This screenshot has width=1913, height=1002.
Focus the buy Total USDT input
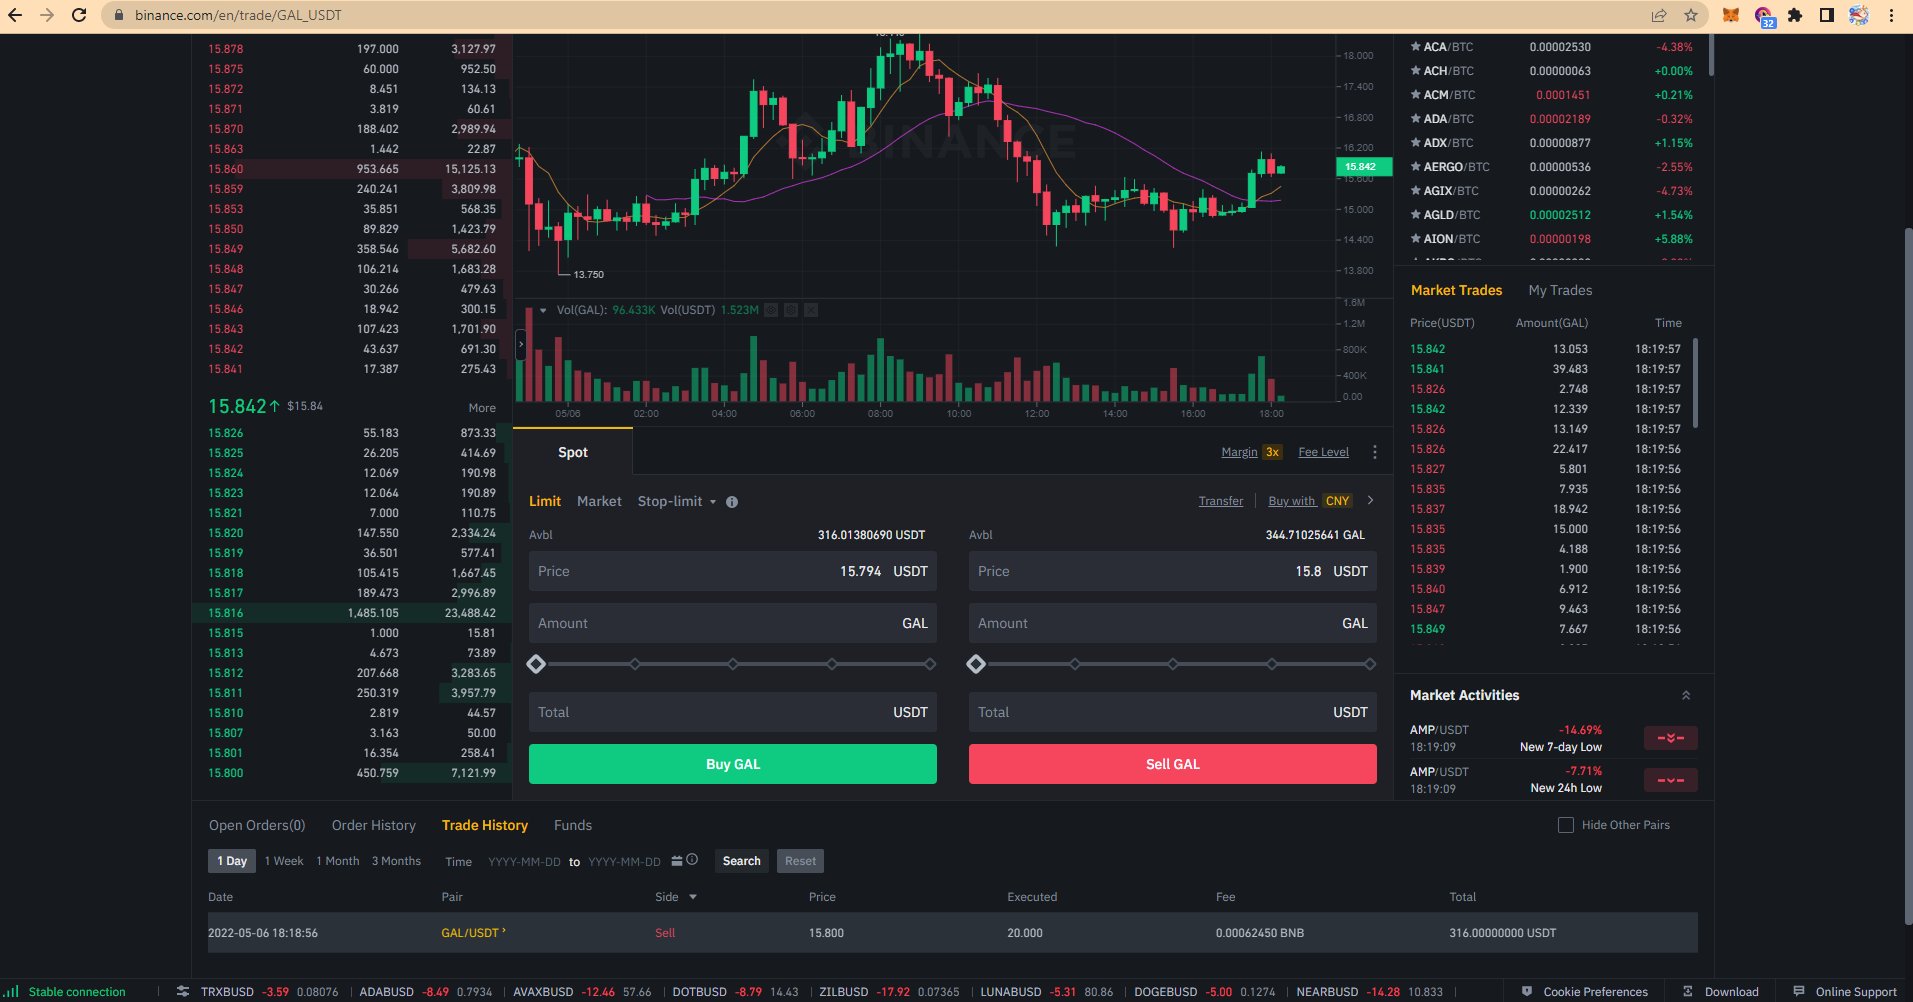733,712
